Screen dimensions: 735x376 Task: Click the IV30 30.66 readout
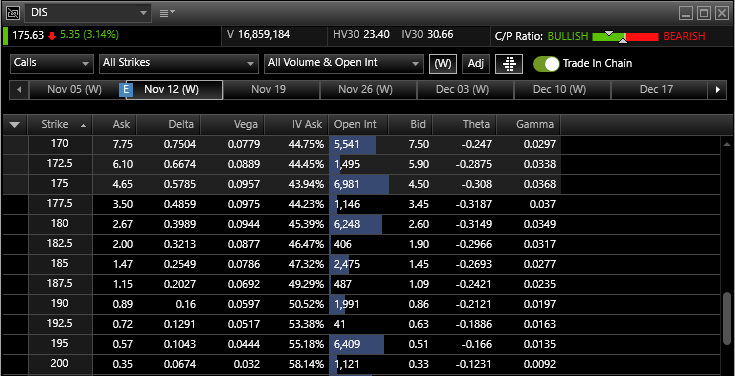click(x=427, y=35)
